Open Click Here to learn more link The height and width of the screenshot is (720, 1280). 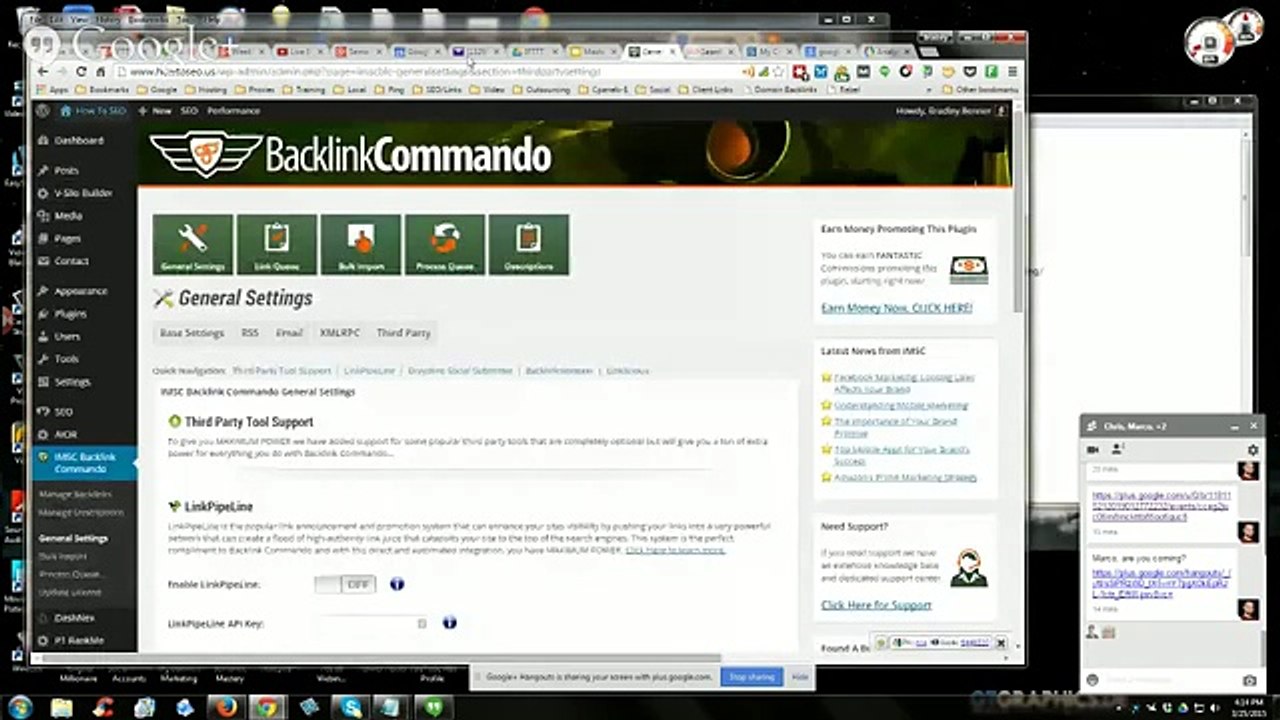[675, 550]
